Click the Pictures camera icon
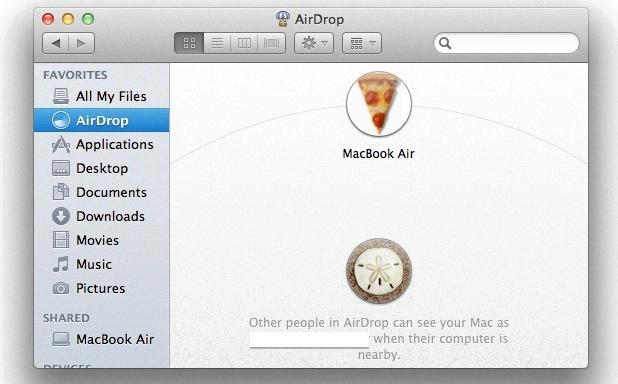Viewport: 618px width, 384px height. 61,288
